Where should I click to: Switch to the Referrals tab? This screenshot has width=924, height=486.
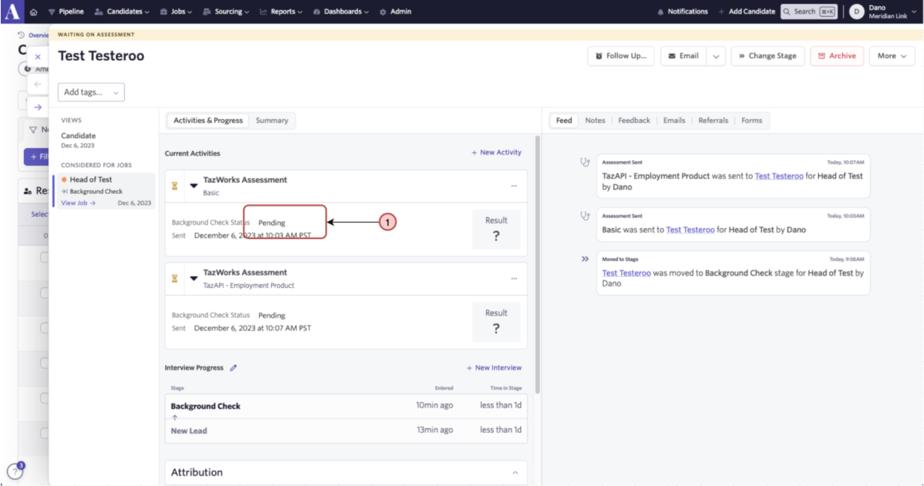tap(713, 120)
